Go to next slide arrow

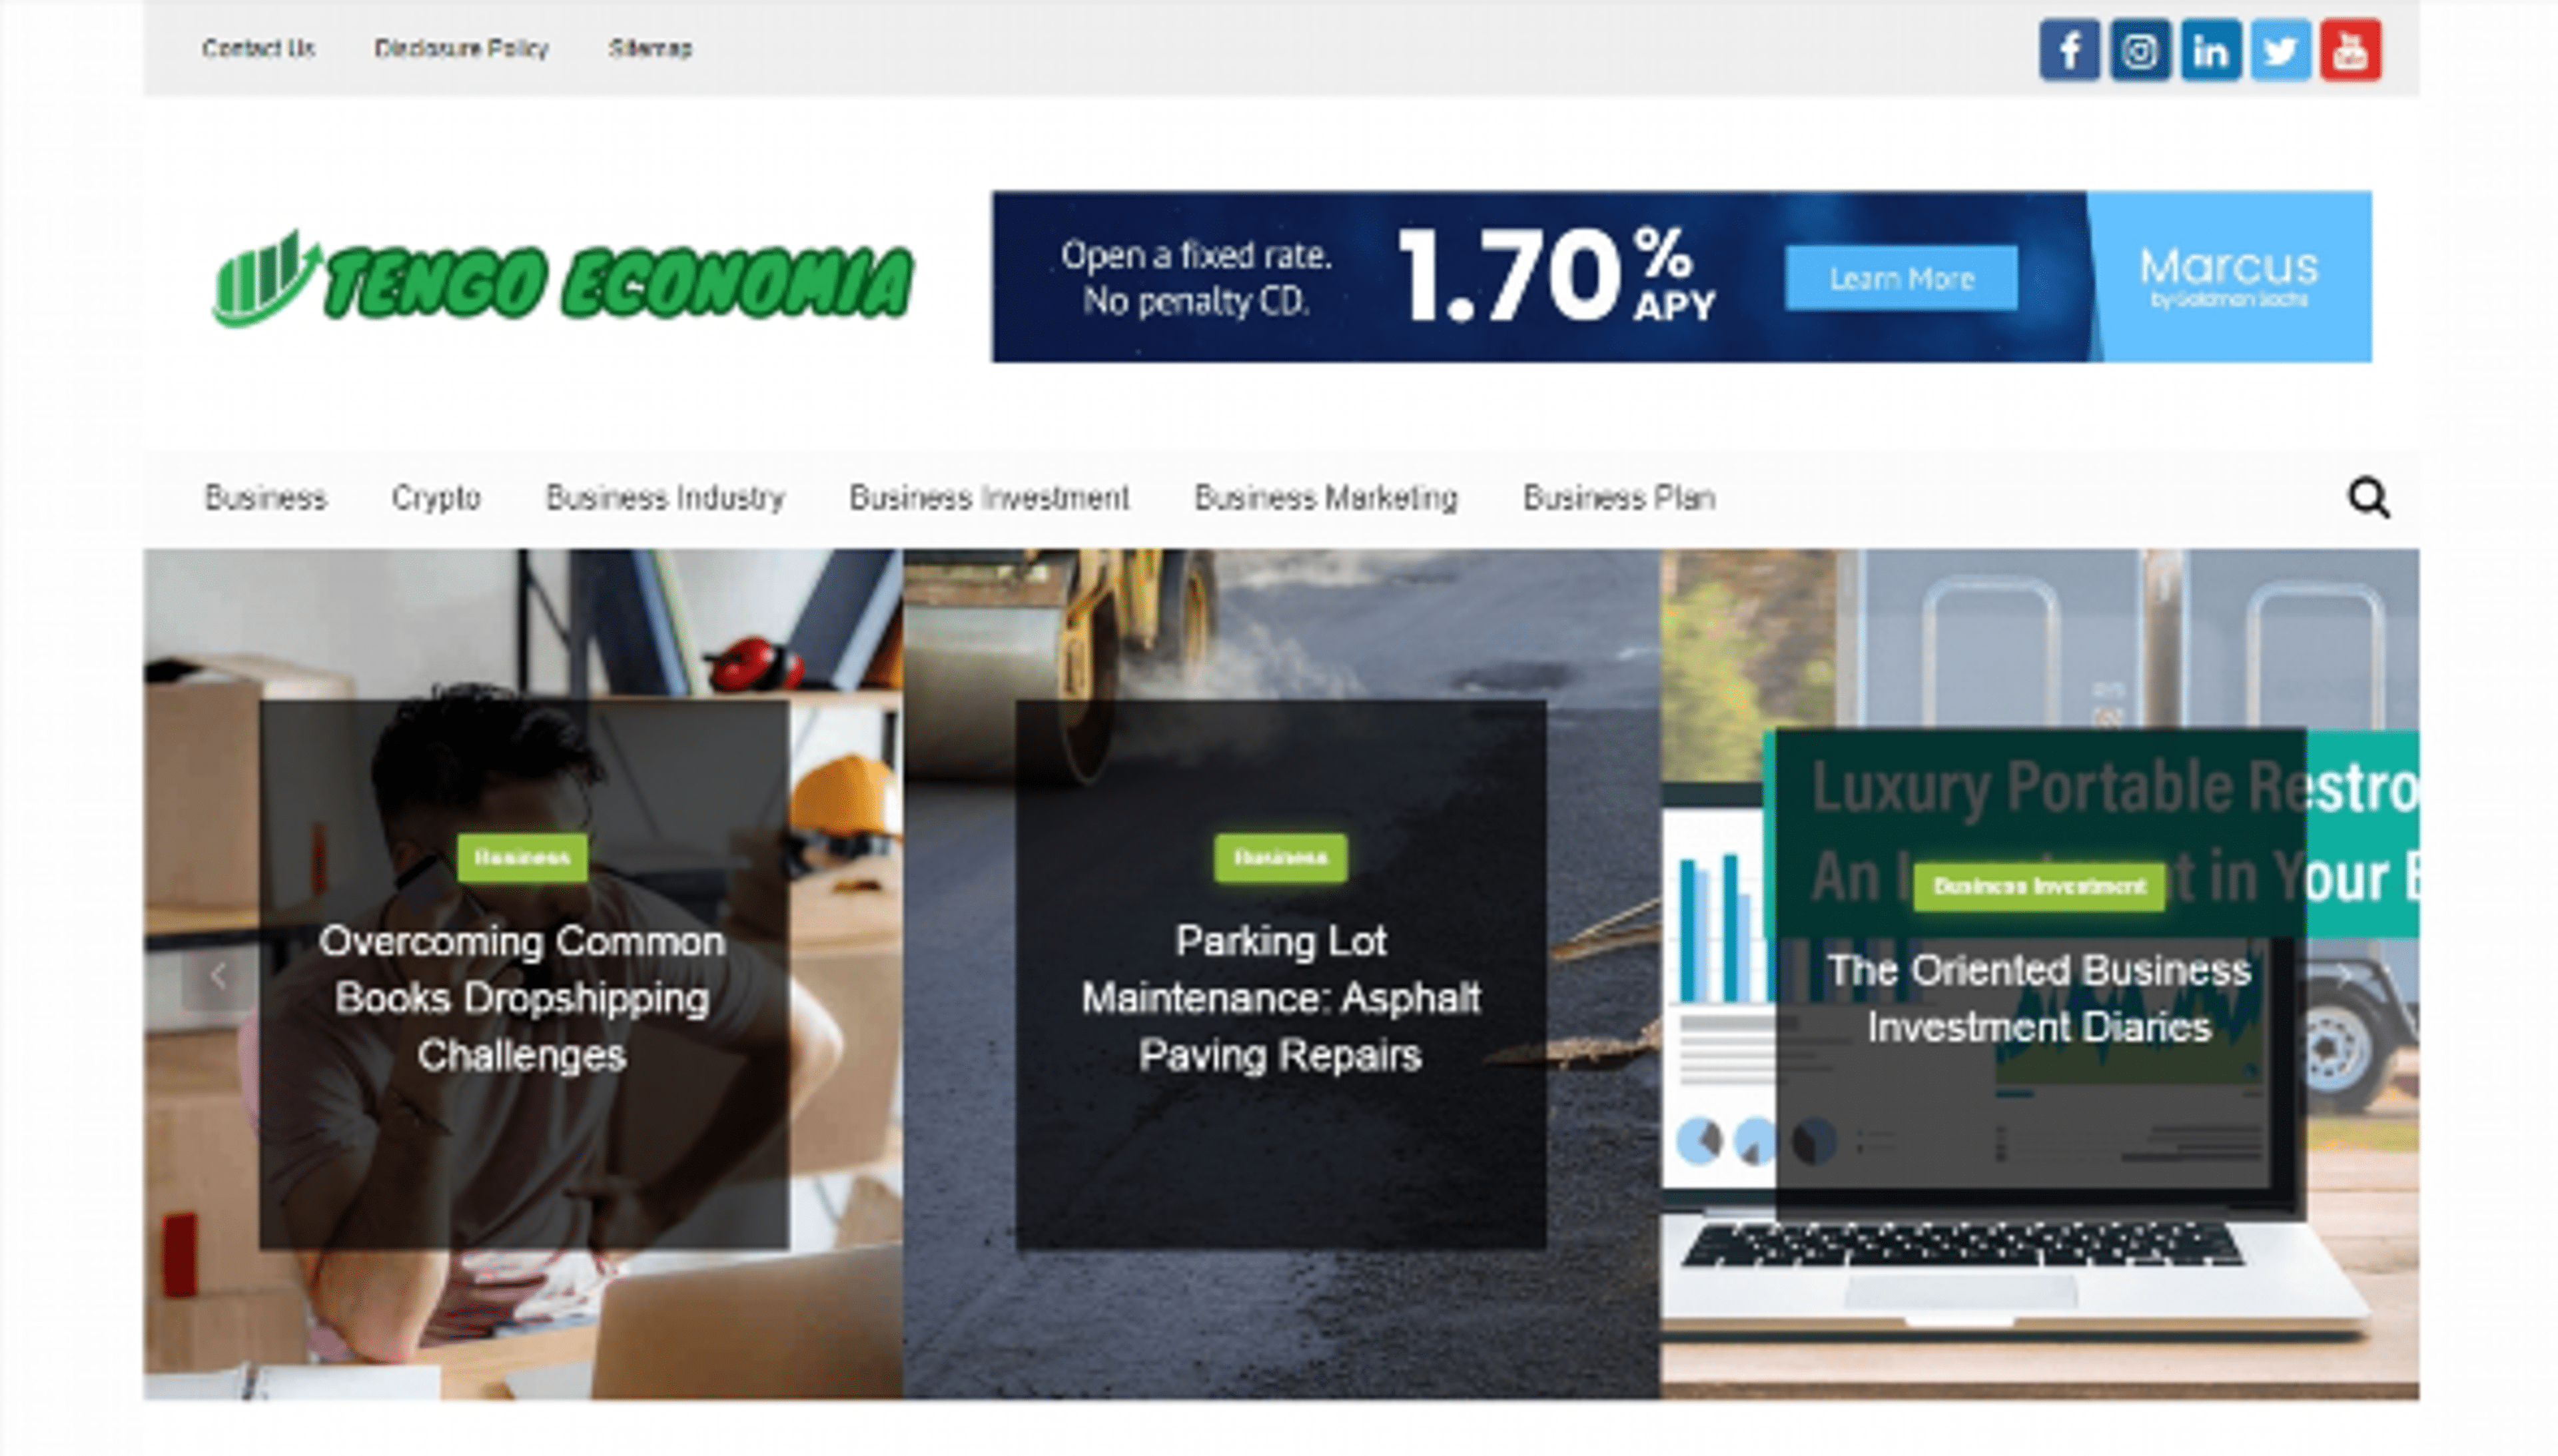2344,976
